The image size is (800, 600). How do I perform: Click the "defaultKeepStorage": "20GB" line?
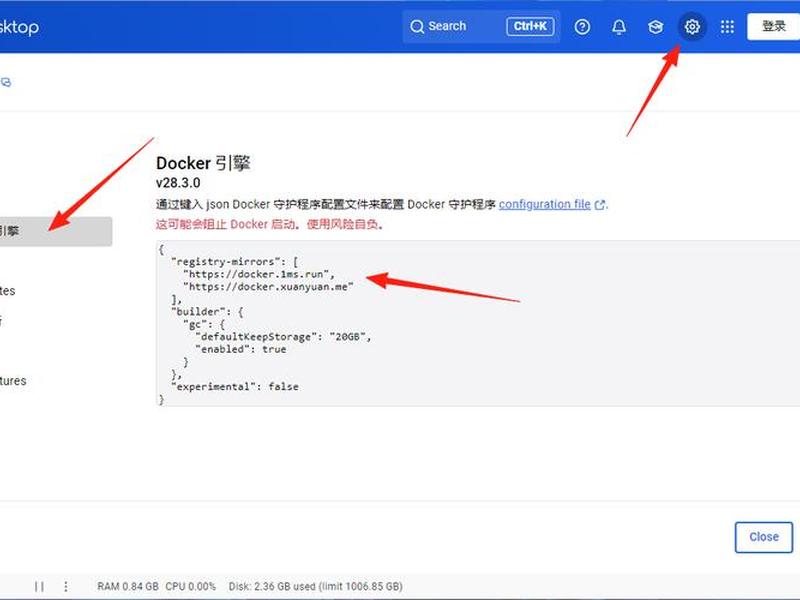(x=283, y=337)
